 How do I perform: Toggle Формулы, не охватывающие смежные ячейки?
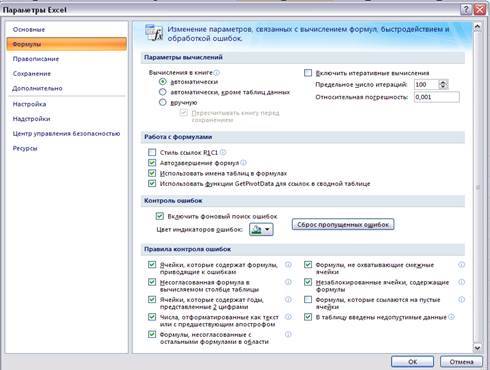(x=308, y=265)
